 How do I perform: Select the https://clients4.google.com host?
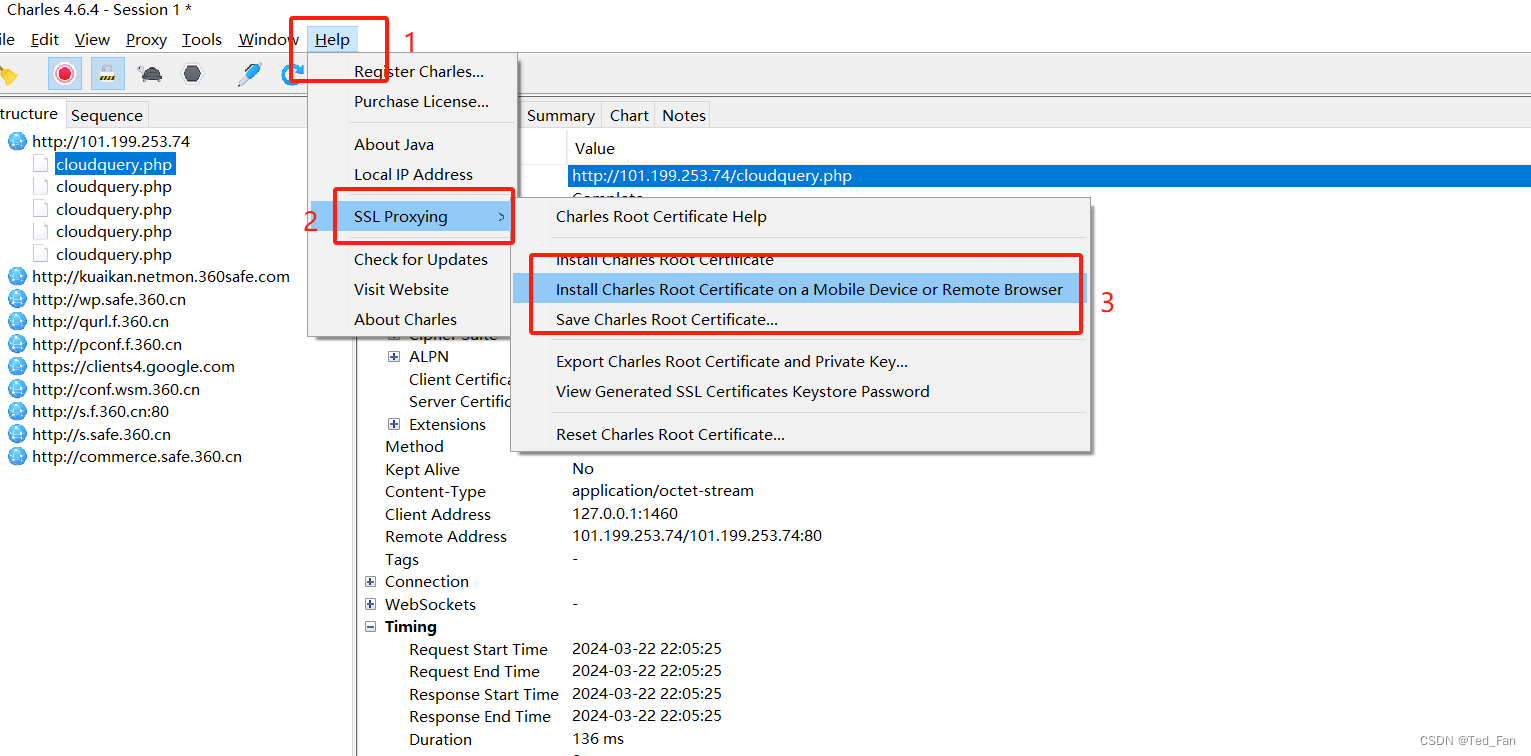point(133,366)
